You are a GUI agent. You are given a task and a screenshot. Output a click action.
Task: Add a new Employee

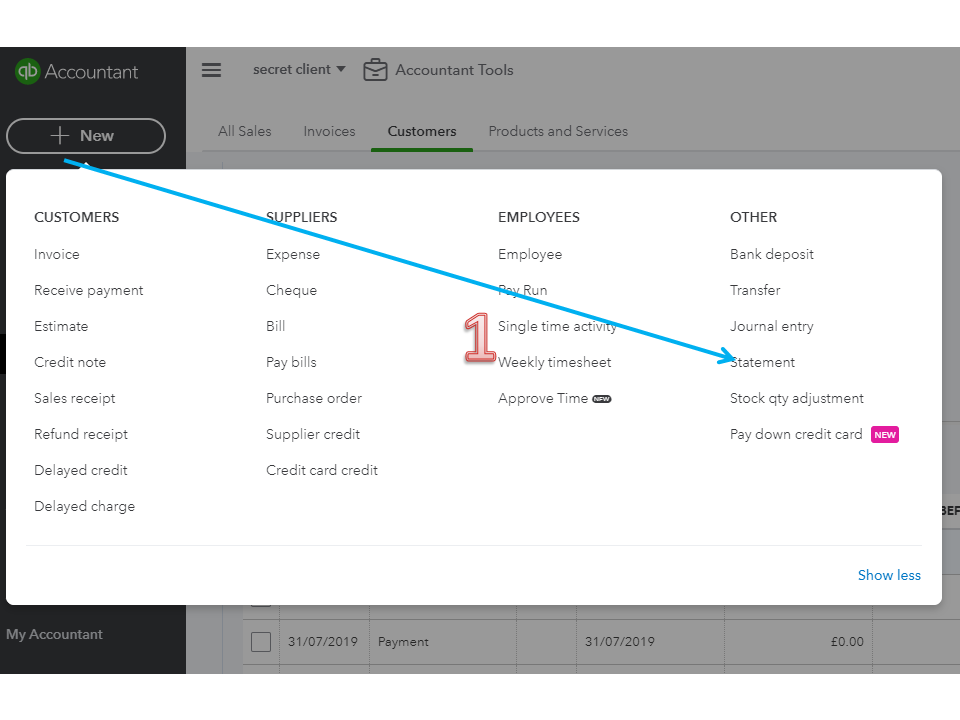[530, 254]
